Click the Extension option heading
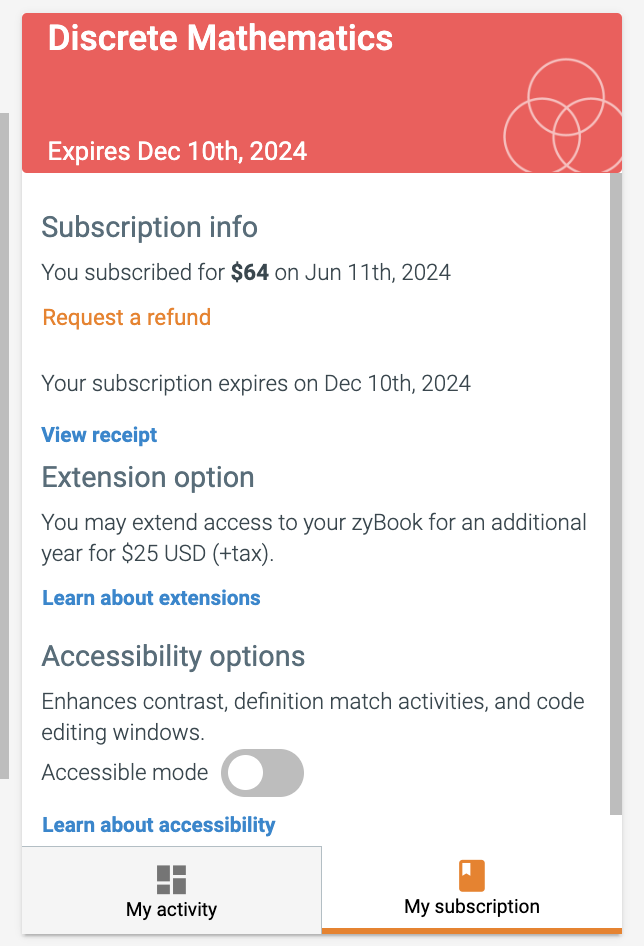 [148, 477]
